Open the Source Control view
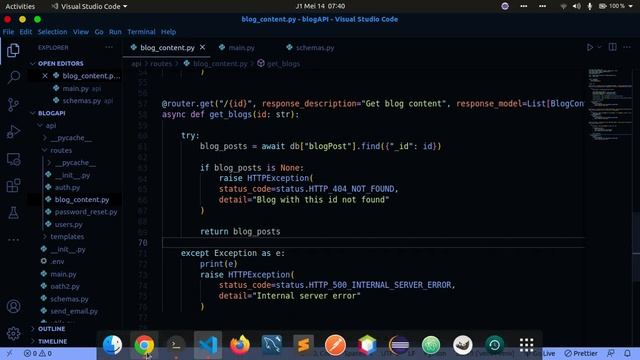Image resolution: width=640 pixels, height=360 pixels. pyautogui.click(x=13, y=104)
